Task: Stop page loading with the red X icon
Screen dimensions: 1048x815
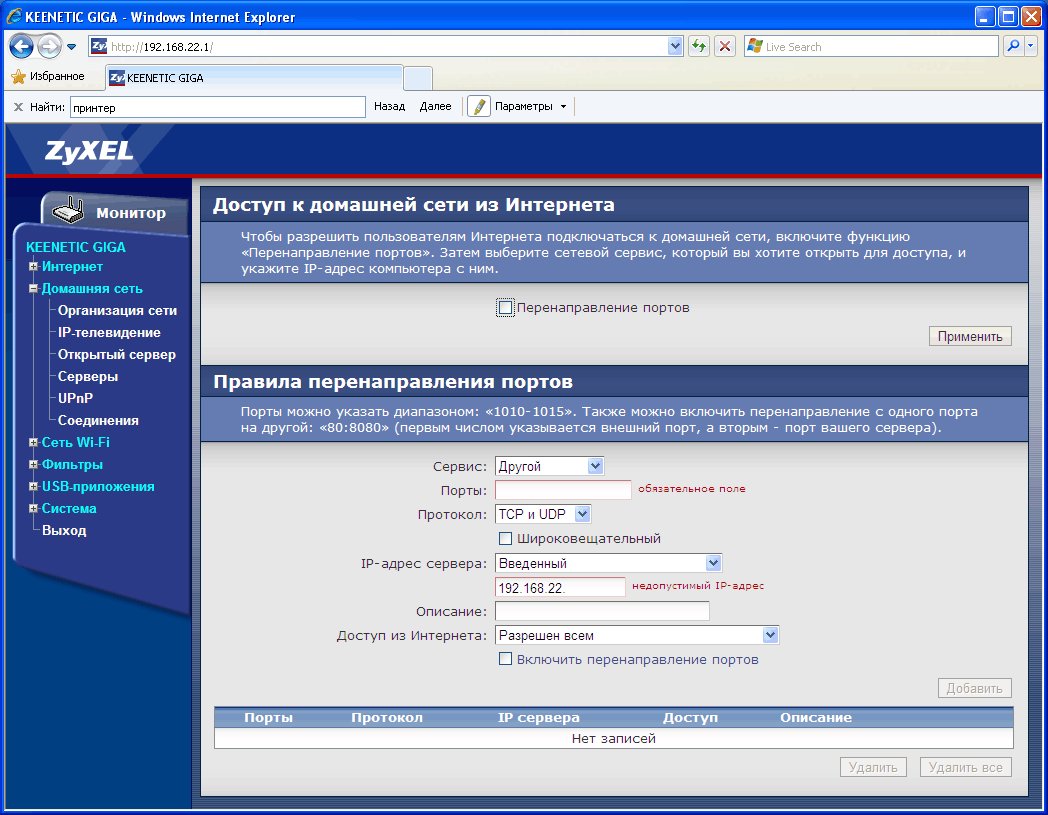Action: click(x=725, y=46)
